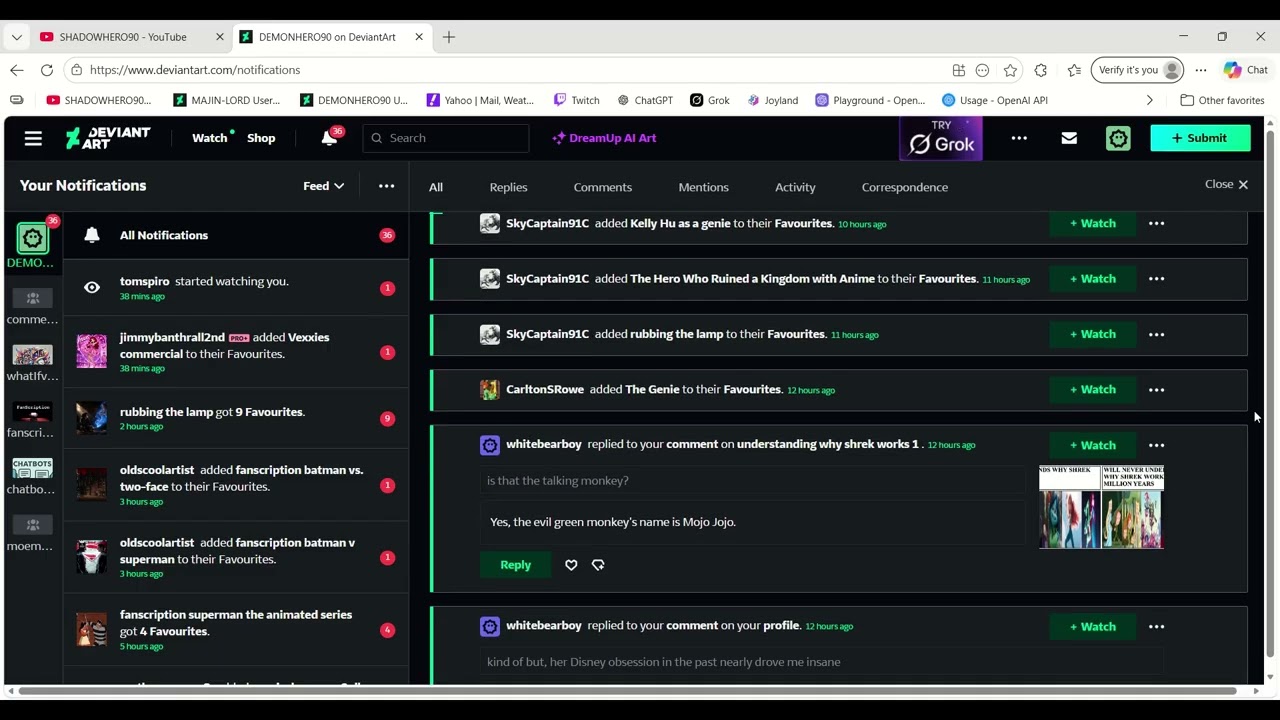Click the vertical scrollbar of the page
This screenshot has width=1280, height=720.
[1270, 395]
